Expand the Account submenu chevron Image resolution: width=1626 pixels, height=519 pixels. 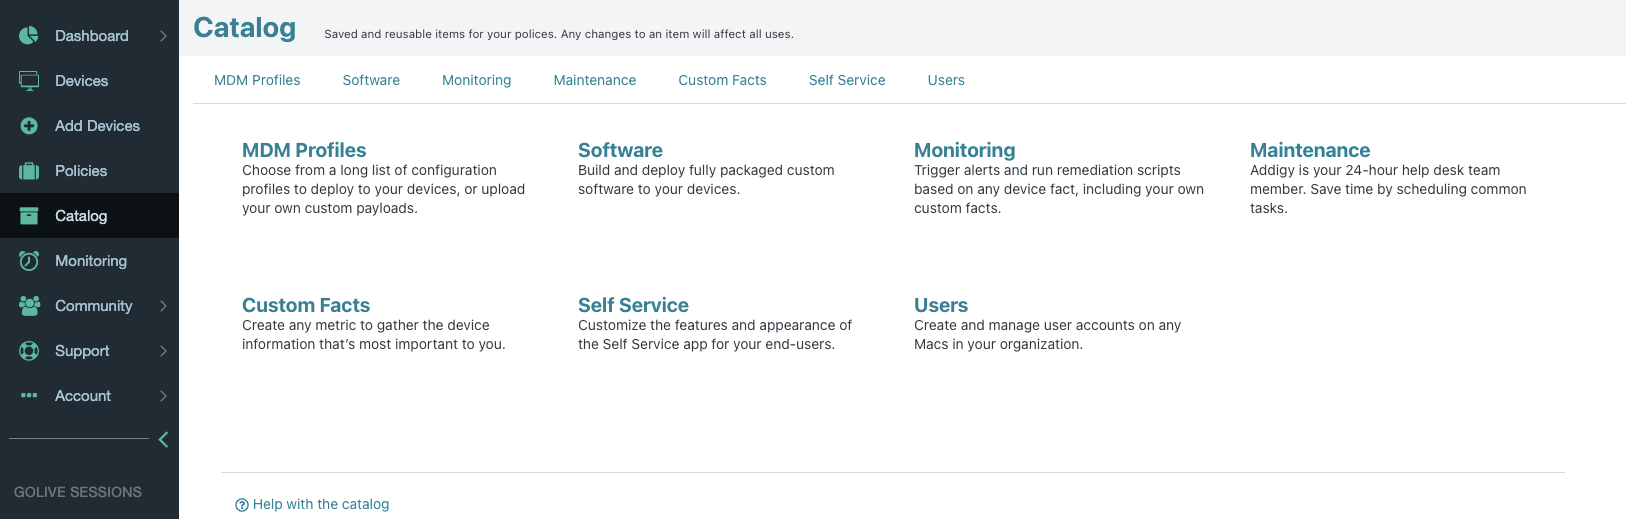click(163, 396)
